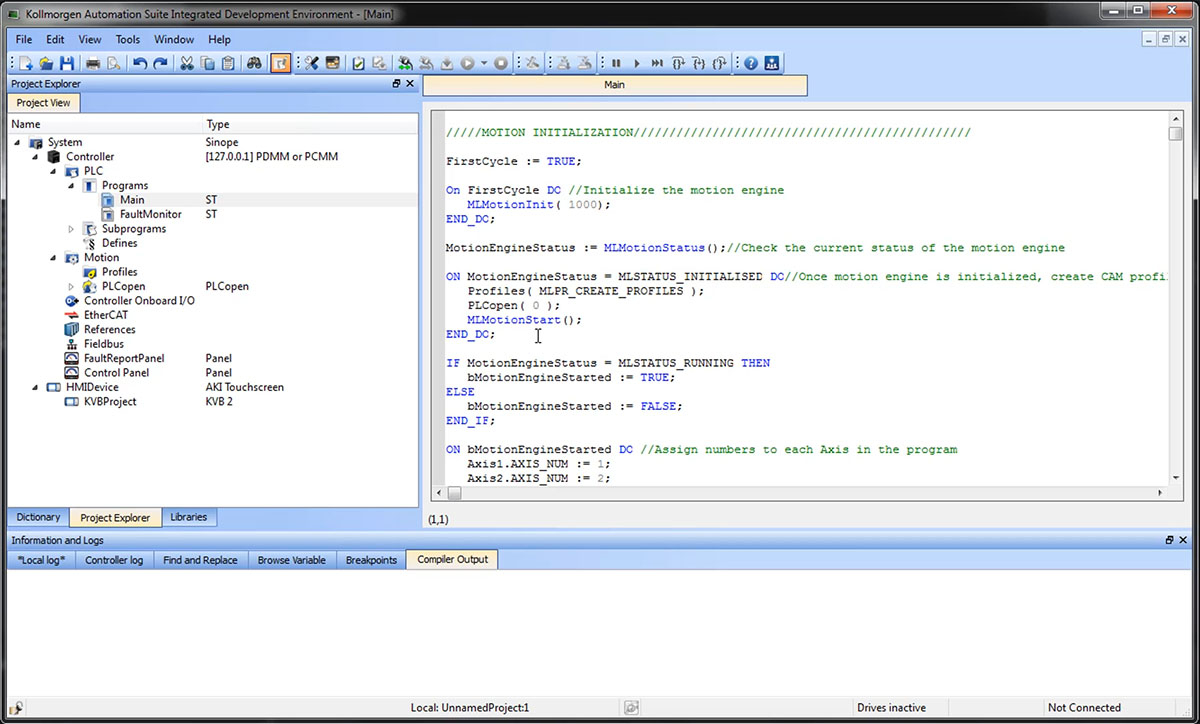1200x724 pixels.
Task: Open the Edit menu
Action: click(x=55, y=40)
